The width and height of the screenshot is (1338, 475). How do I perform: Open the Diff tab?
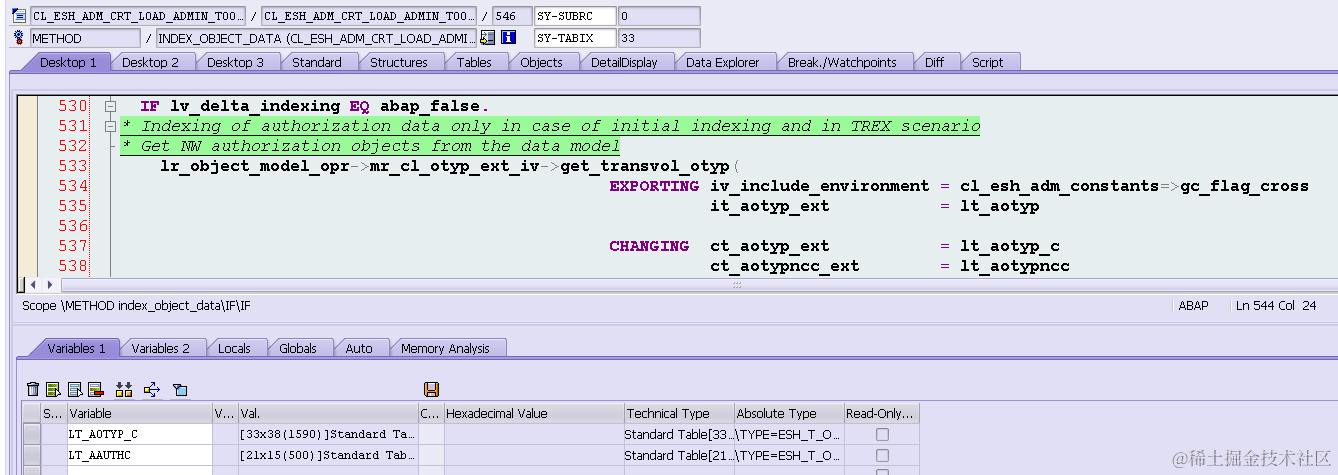[x=934, y=62]
